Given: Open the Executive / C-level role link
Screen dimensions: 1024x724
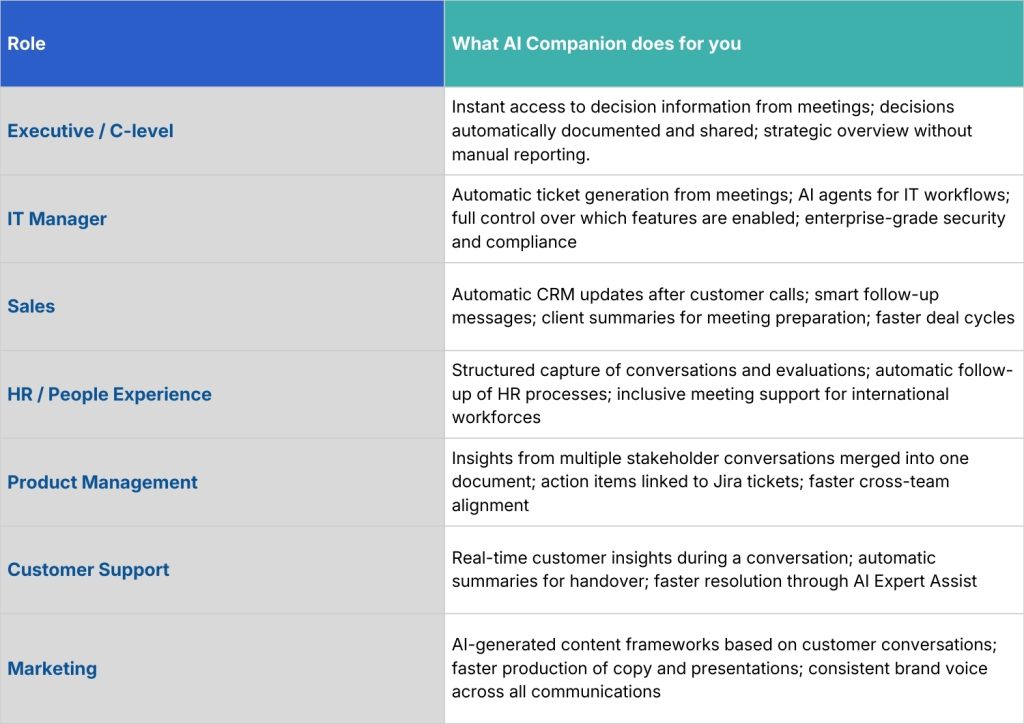Looking at the screenshot, I should coord(90,131).
